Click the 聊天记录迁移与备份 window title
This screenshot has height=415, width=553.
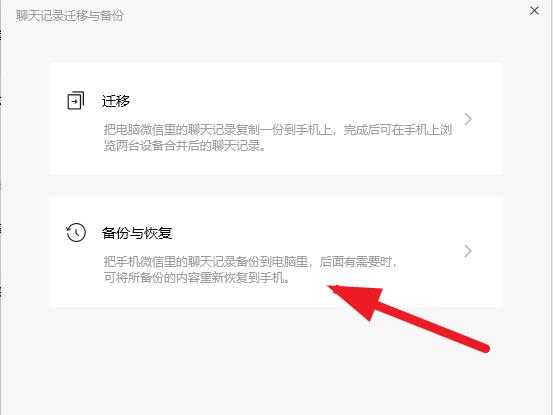click(x=70, y=16)
